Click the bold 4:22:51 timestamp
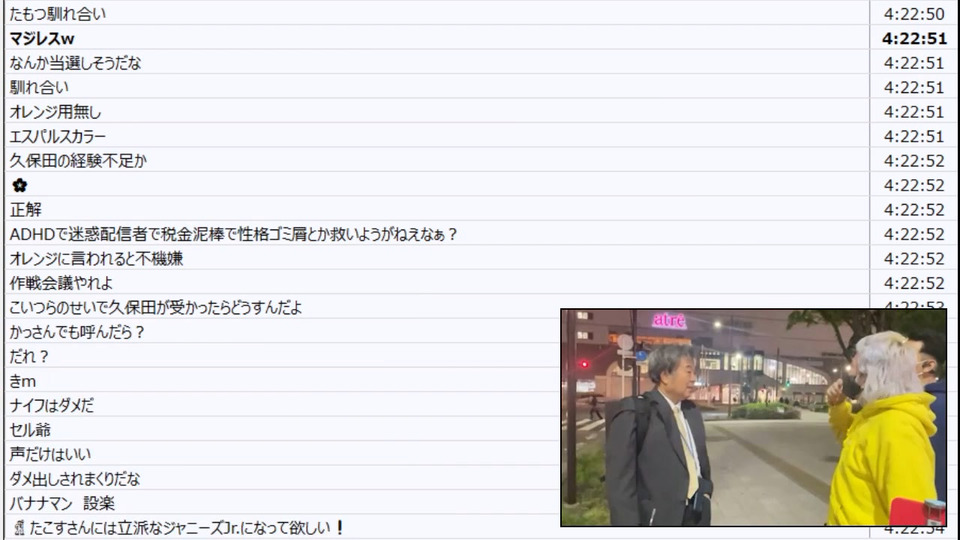Viewport: 960px width, 540px height. coord(914,39)
